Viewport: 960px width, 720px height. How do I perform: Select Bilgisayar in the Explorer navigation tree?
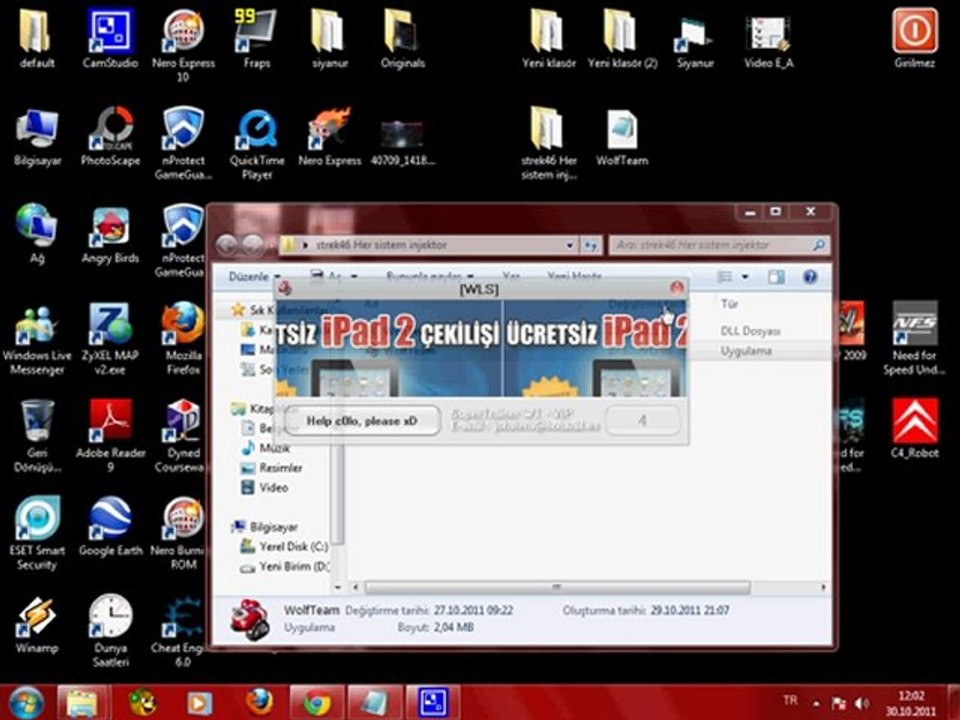(265, 527)
